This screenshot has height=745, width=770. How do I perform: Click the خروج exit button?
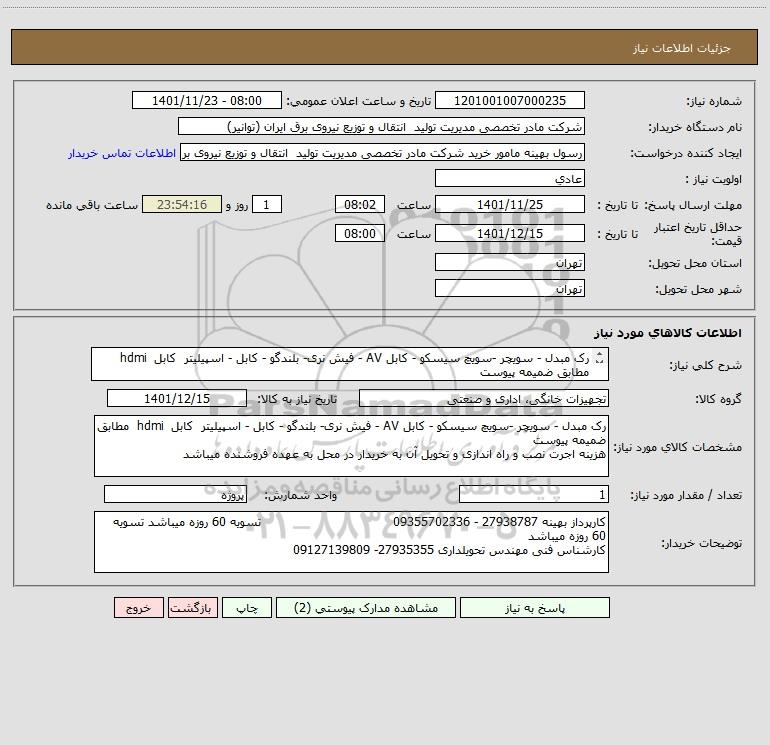point(138,608)
